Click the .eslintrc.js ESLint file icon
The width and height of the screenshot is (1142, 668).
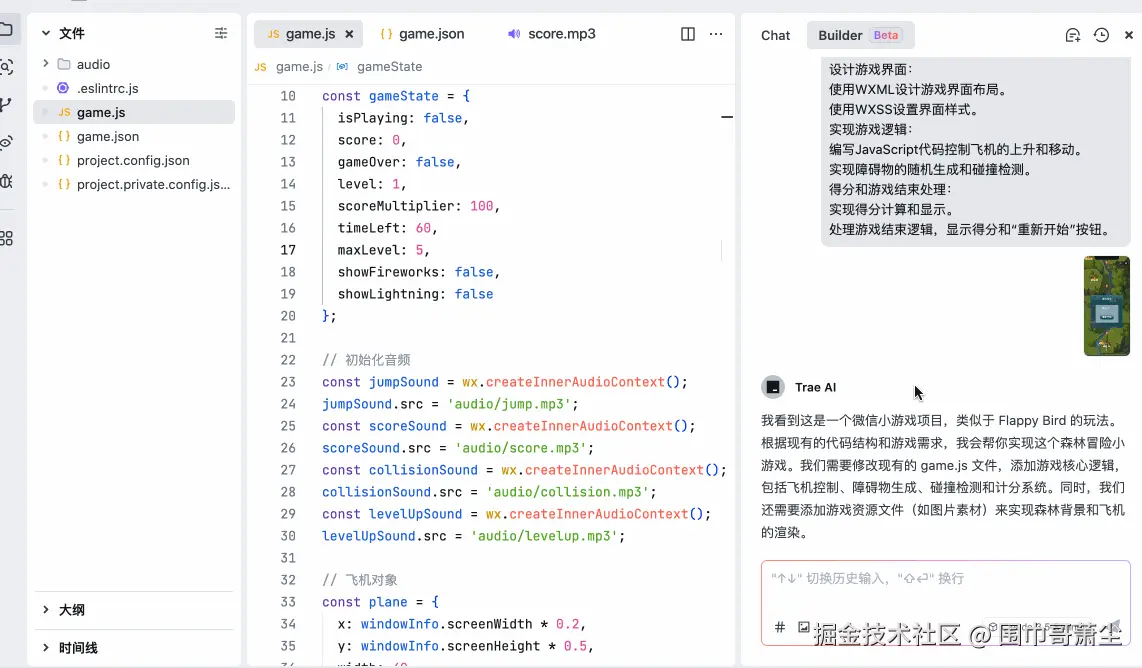(x=63, y=88)
